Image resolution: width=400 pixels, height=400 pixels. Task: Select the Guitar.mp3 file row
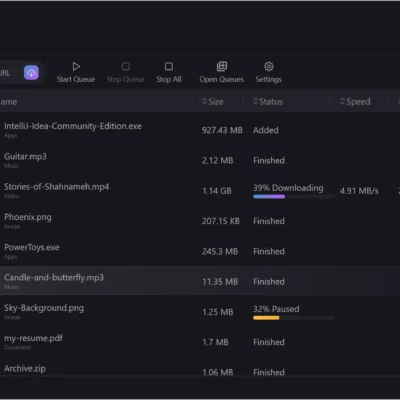(x=200, y=160)
